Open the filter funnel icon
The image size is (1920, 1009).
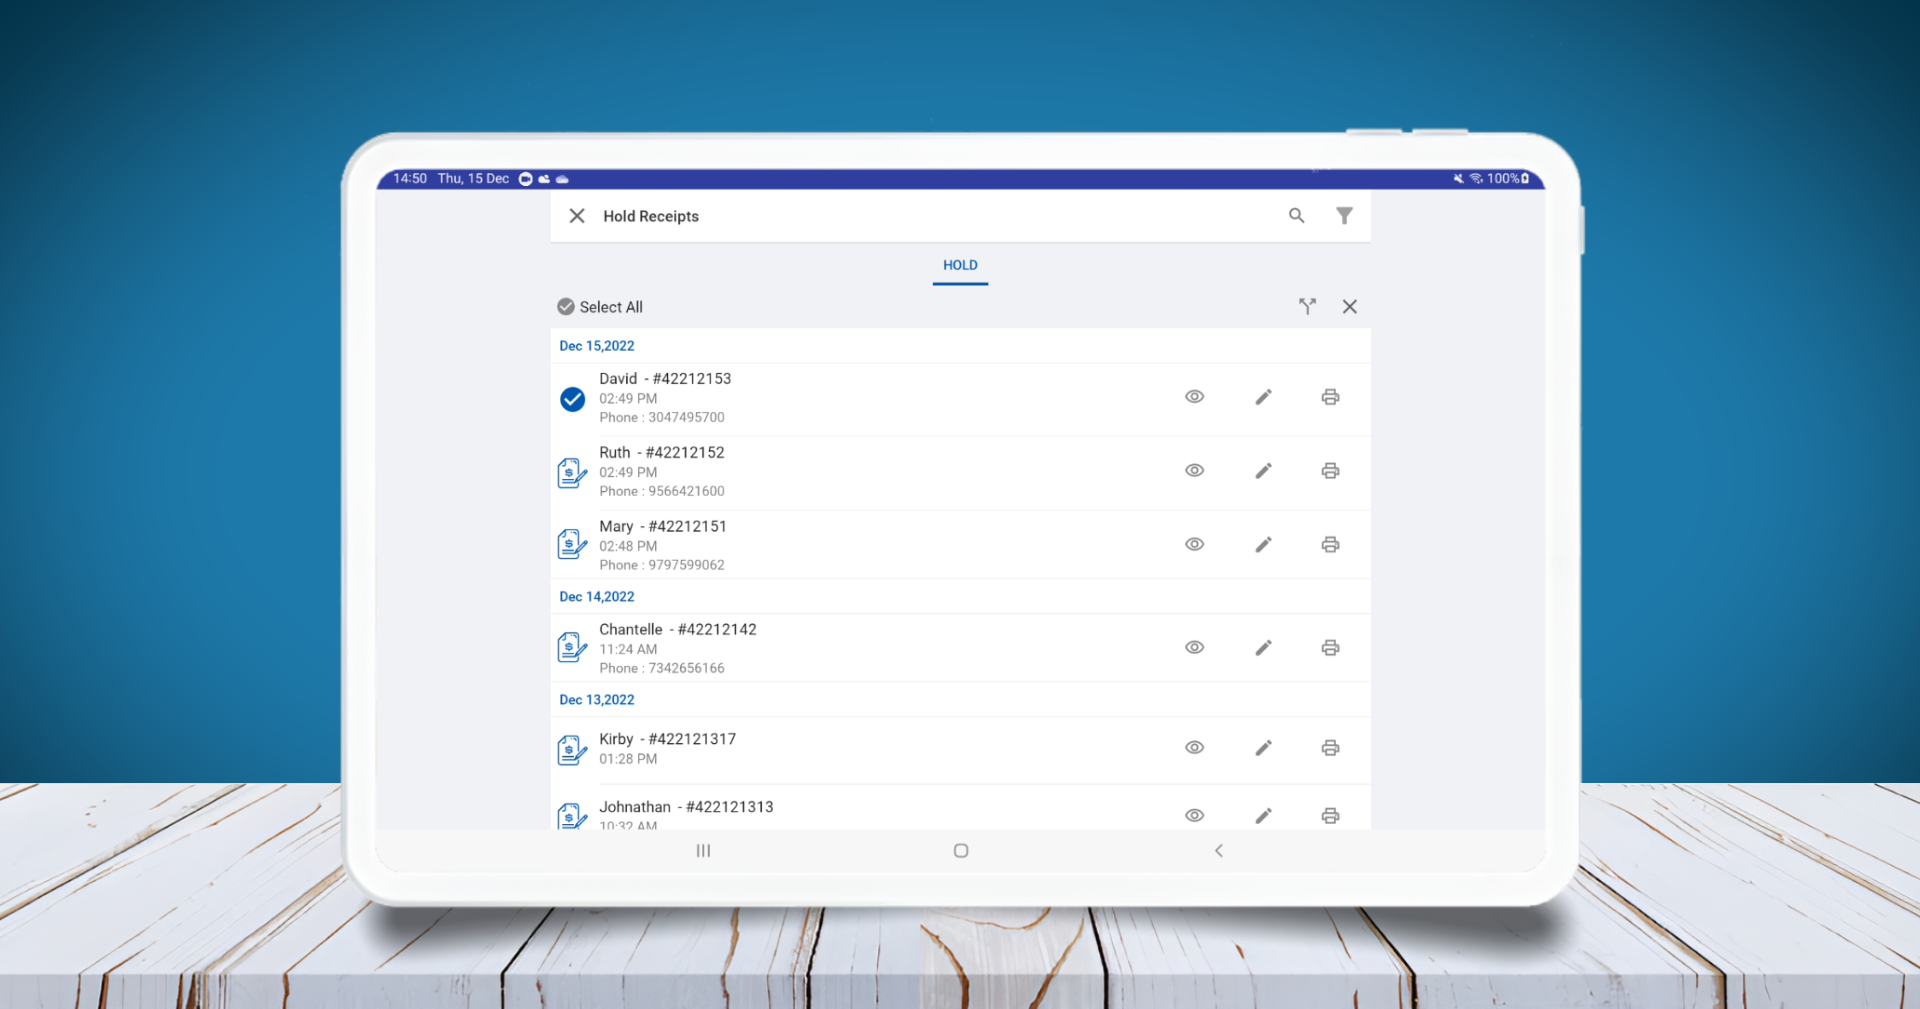click(x=1344, y=216)
